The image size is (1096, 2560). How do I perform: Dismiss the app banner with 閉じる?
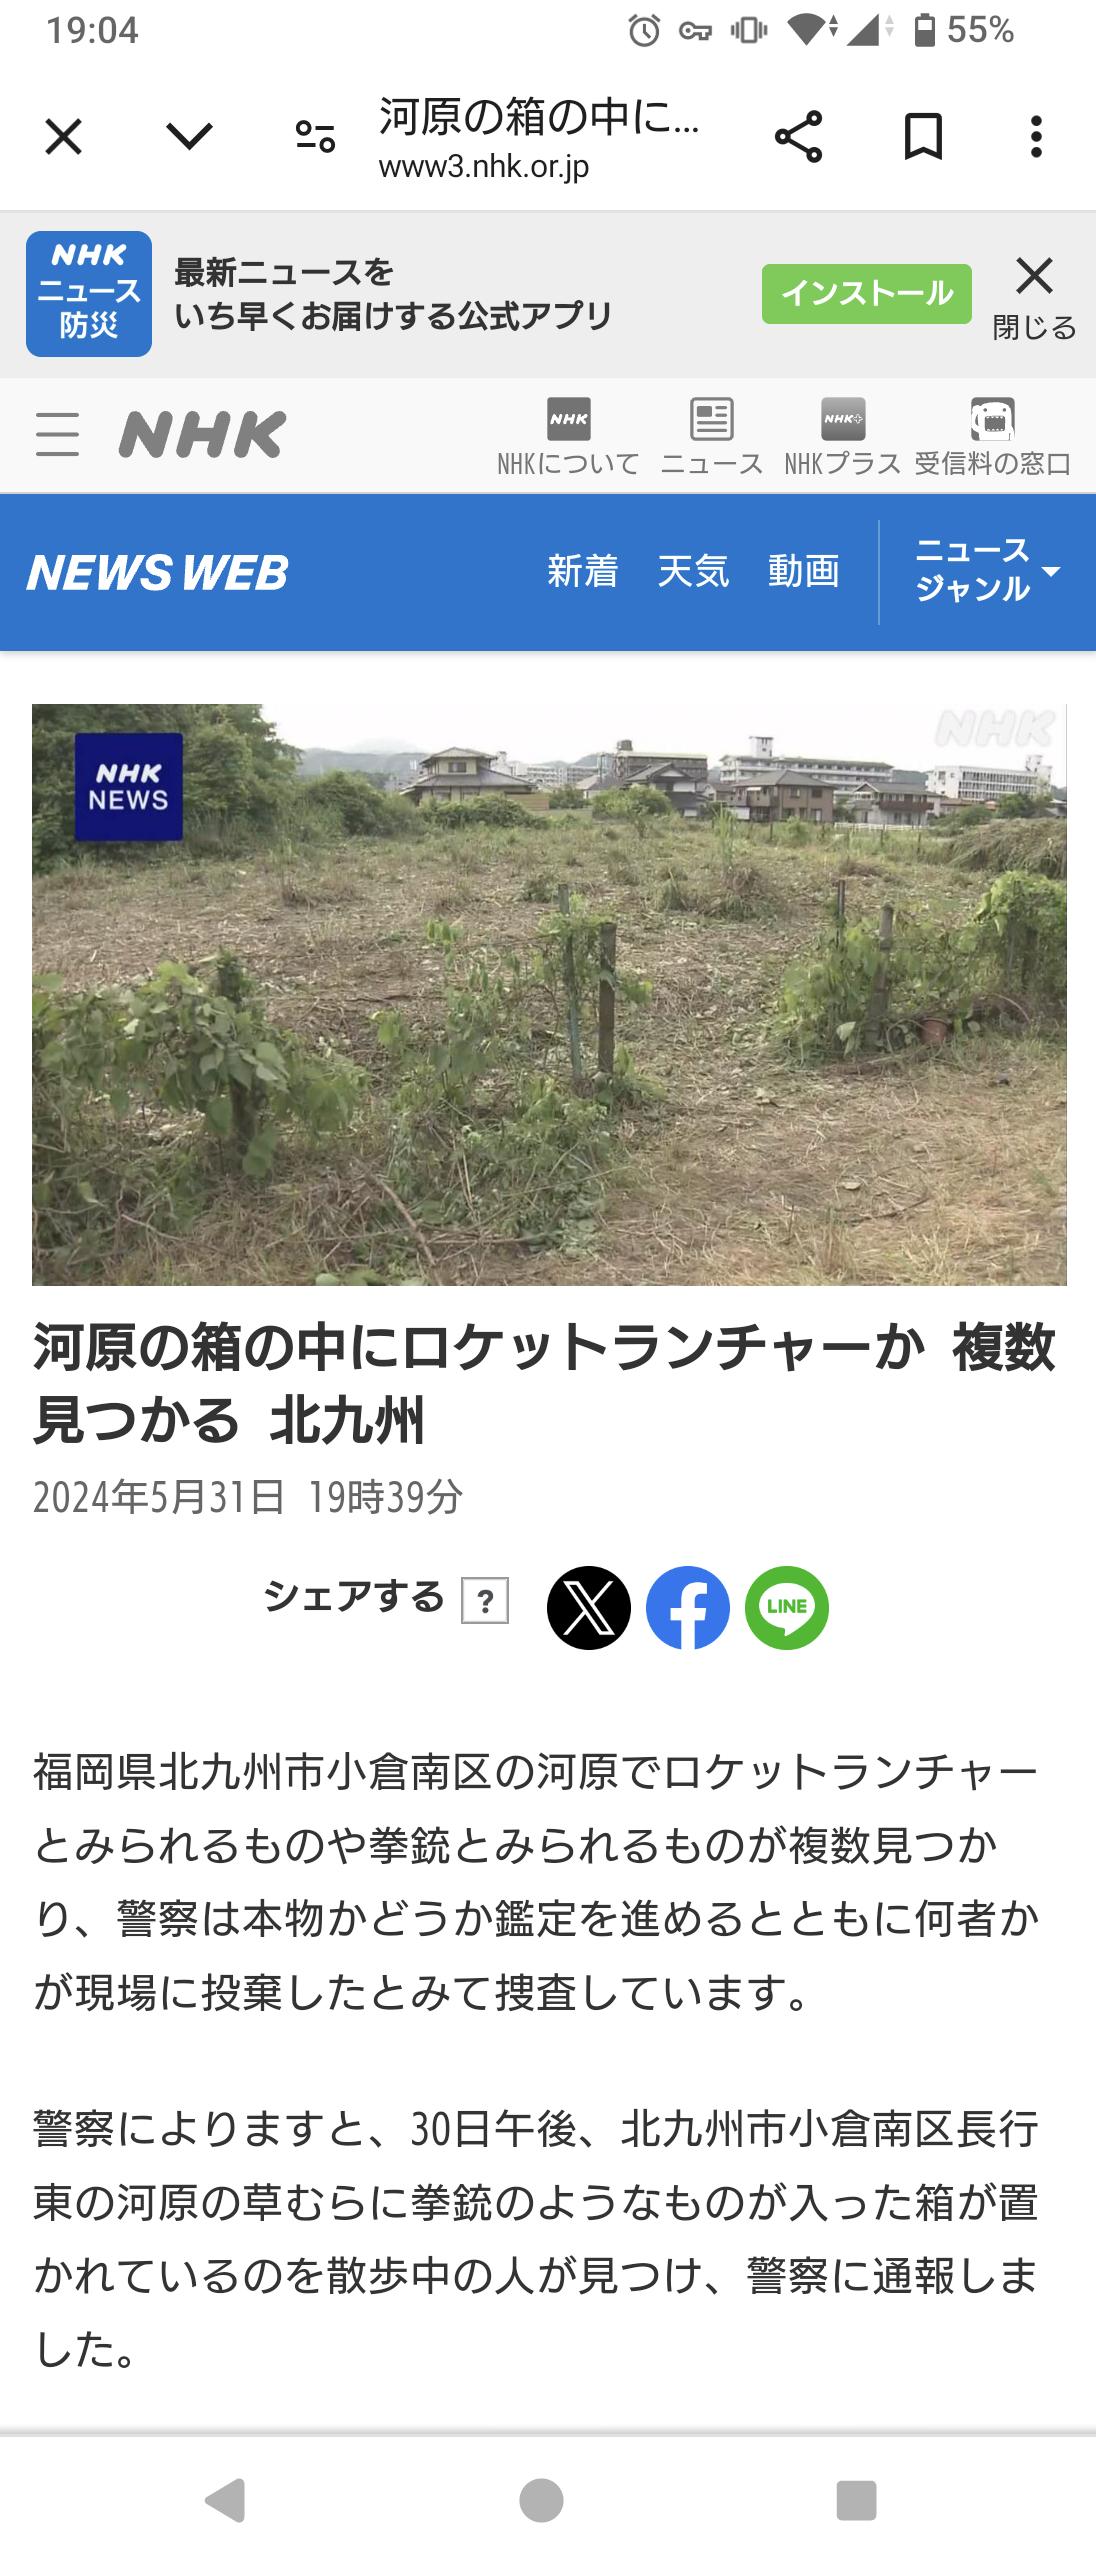[x=1034, y=298]
